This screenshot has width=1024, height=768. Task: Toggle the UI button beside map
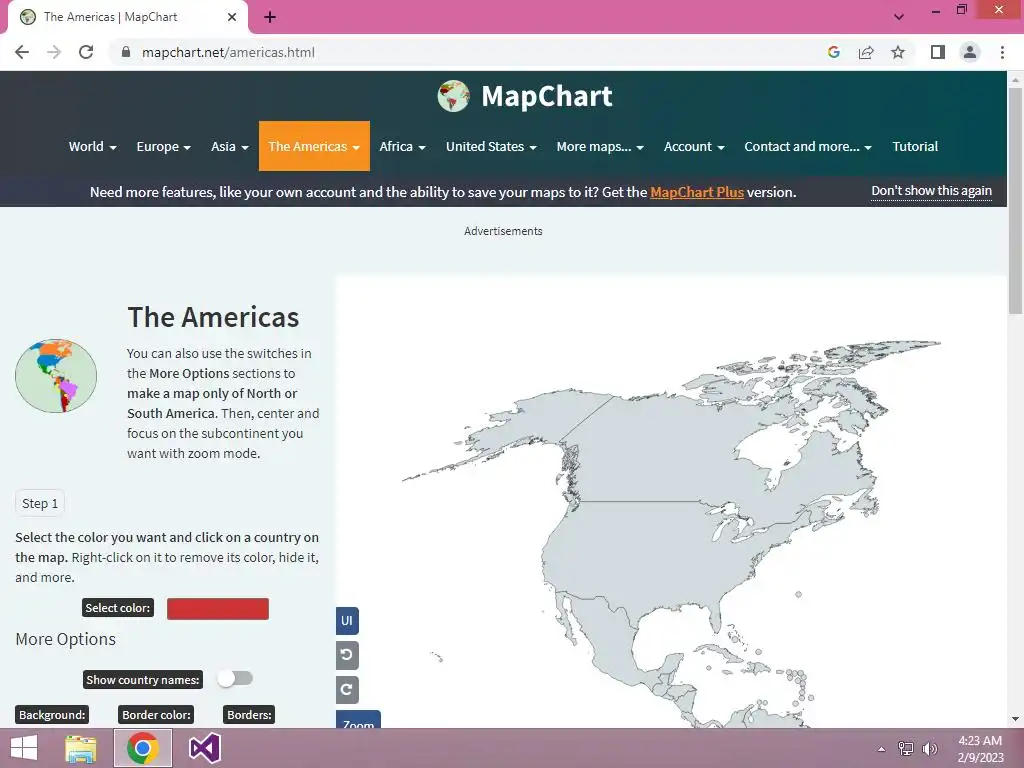(x=347, y=620)
